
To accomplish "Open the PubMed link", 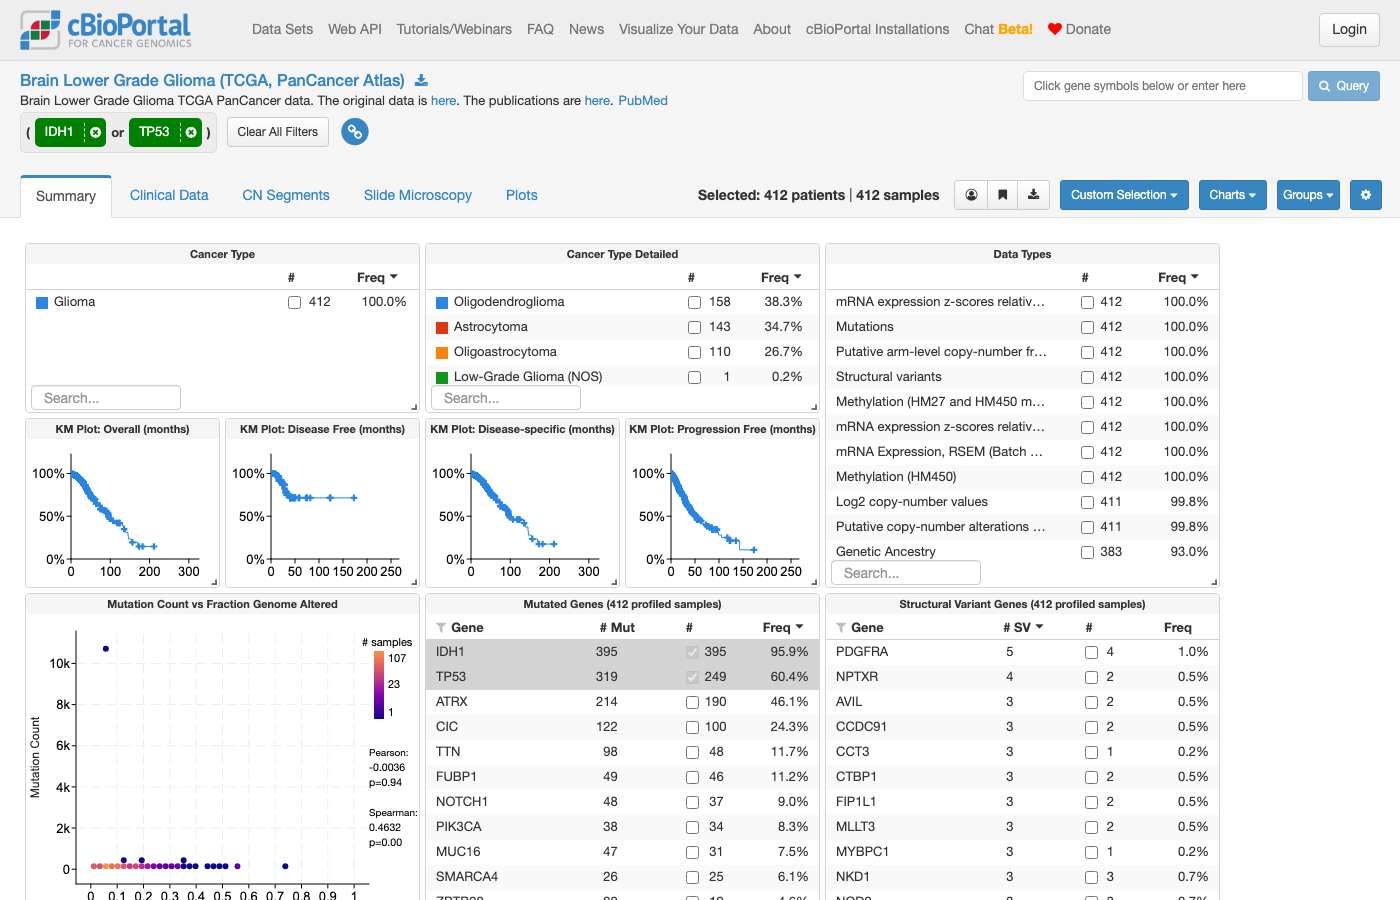I will pyautogui.click(x=643, y=100).
